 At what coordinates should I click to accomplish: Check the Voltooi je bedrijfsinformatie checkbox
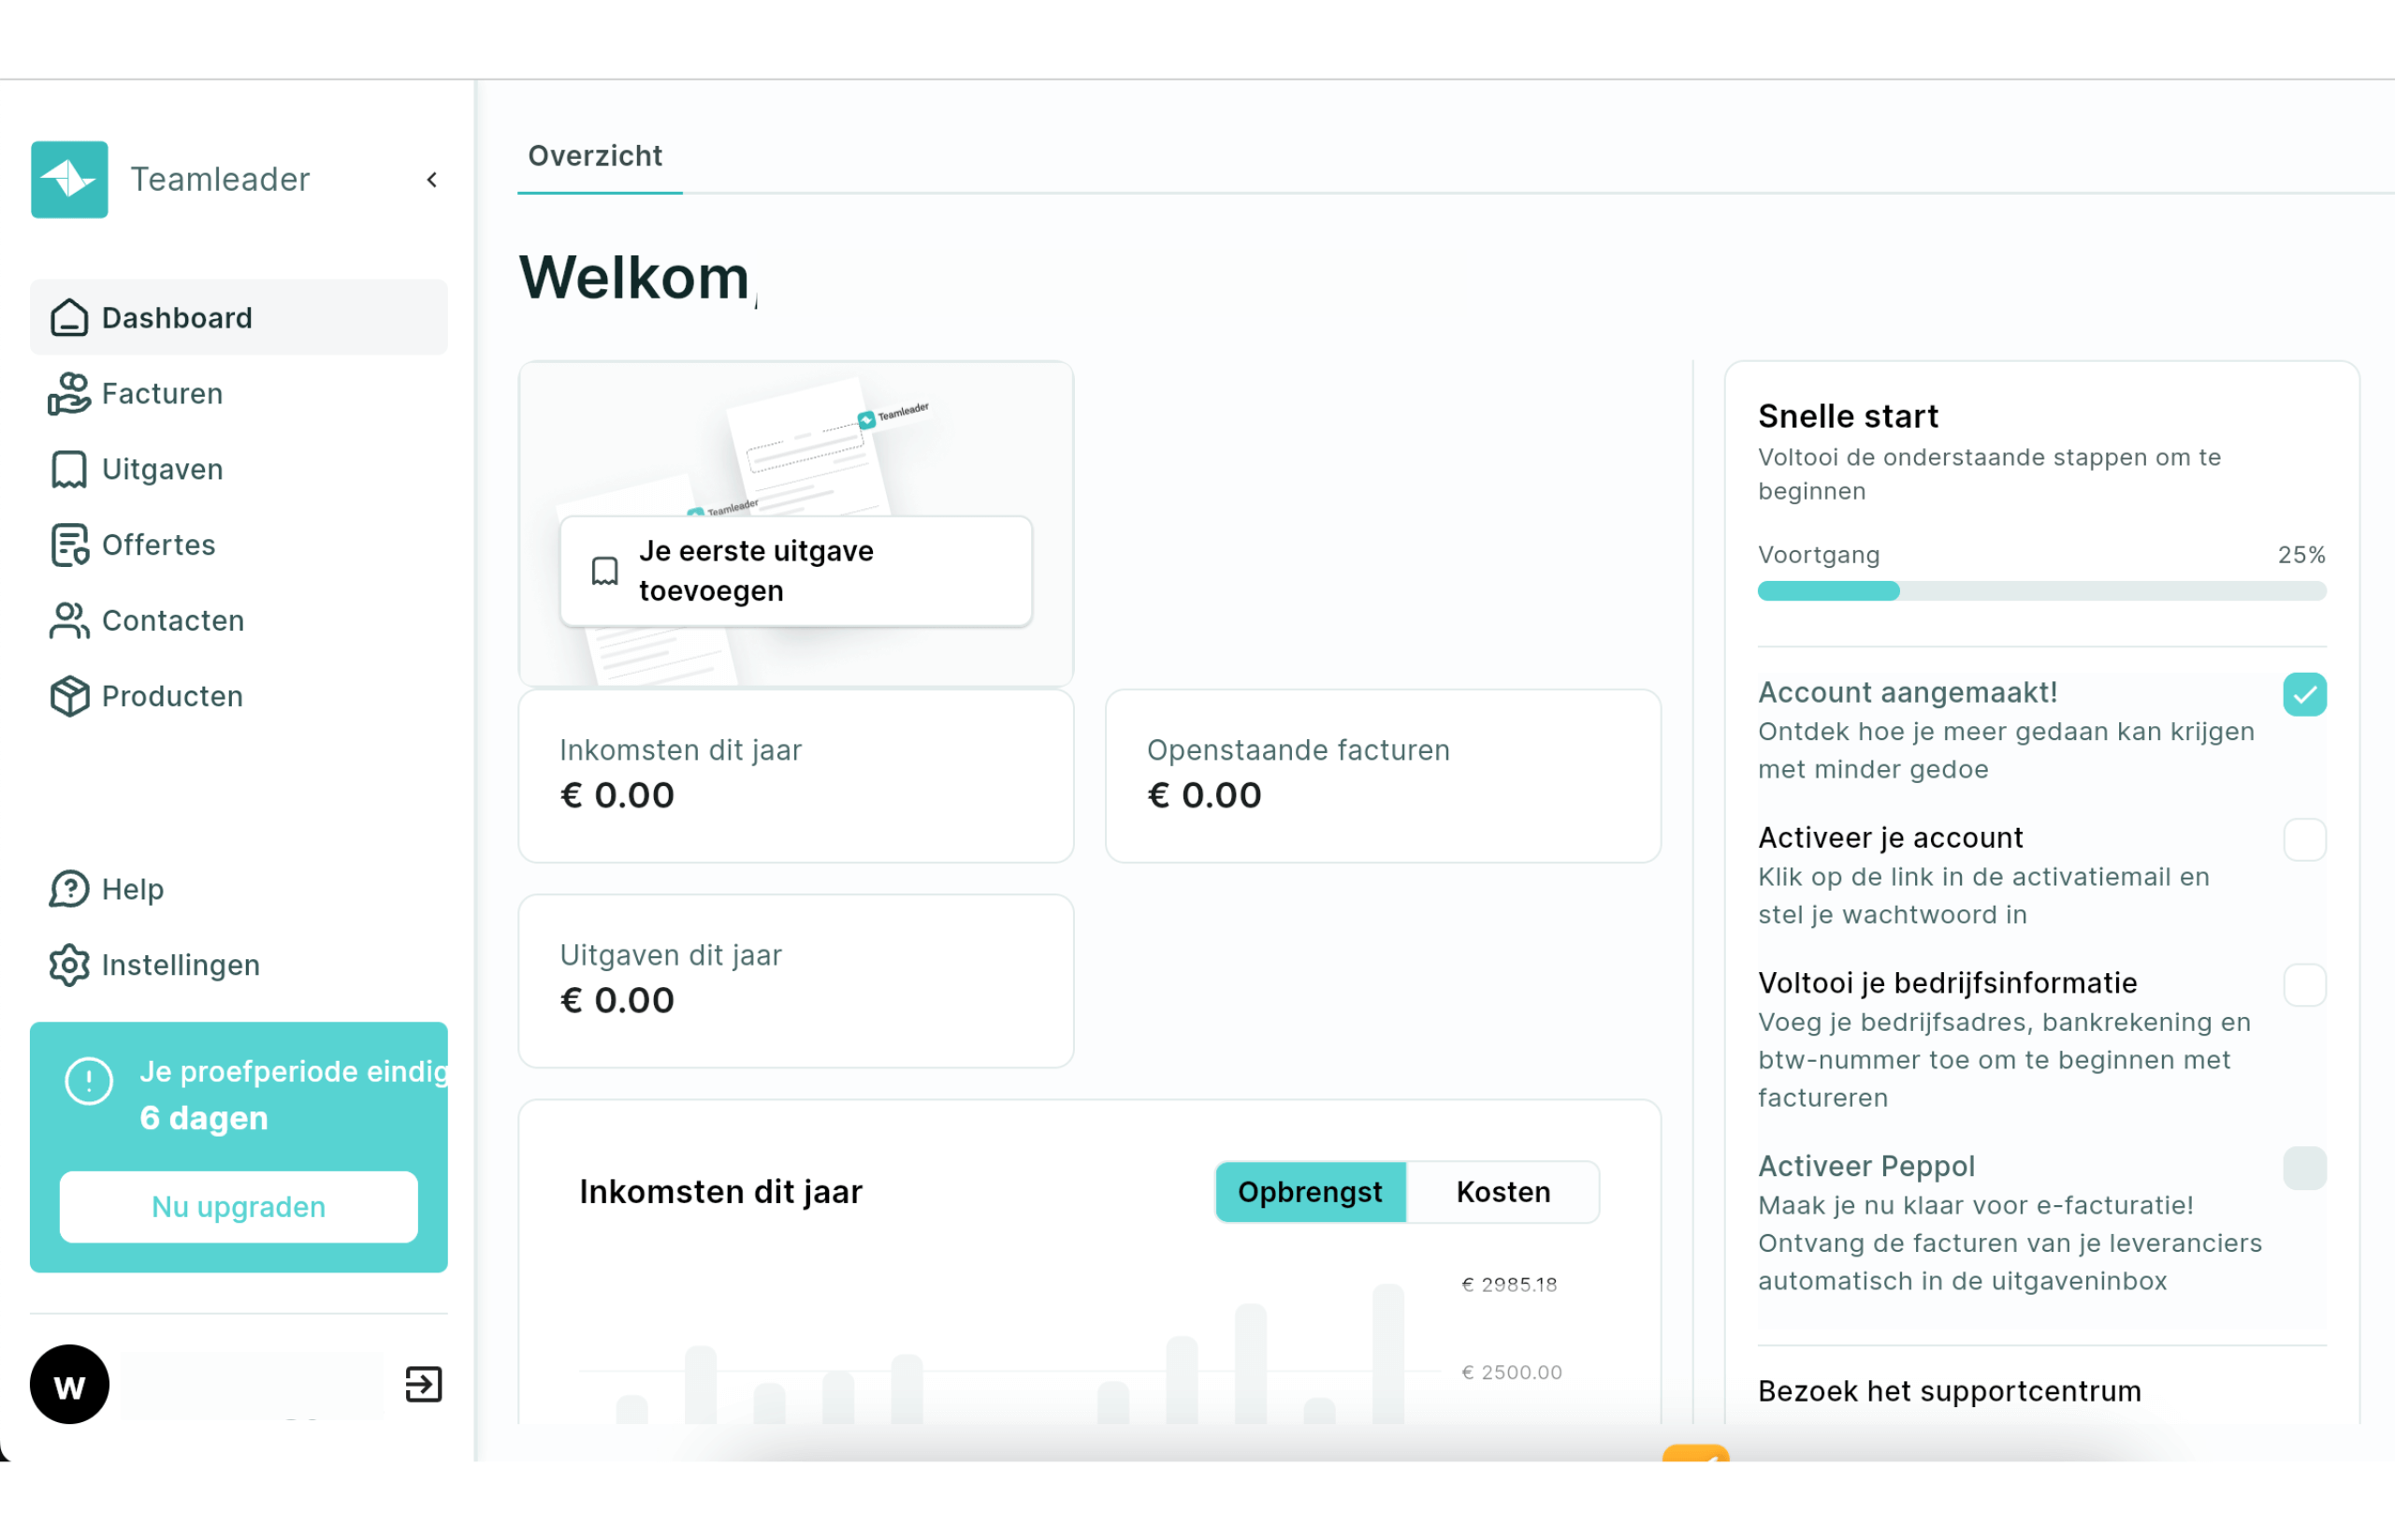coord(2304,985)
